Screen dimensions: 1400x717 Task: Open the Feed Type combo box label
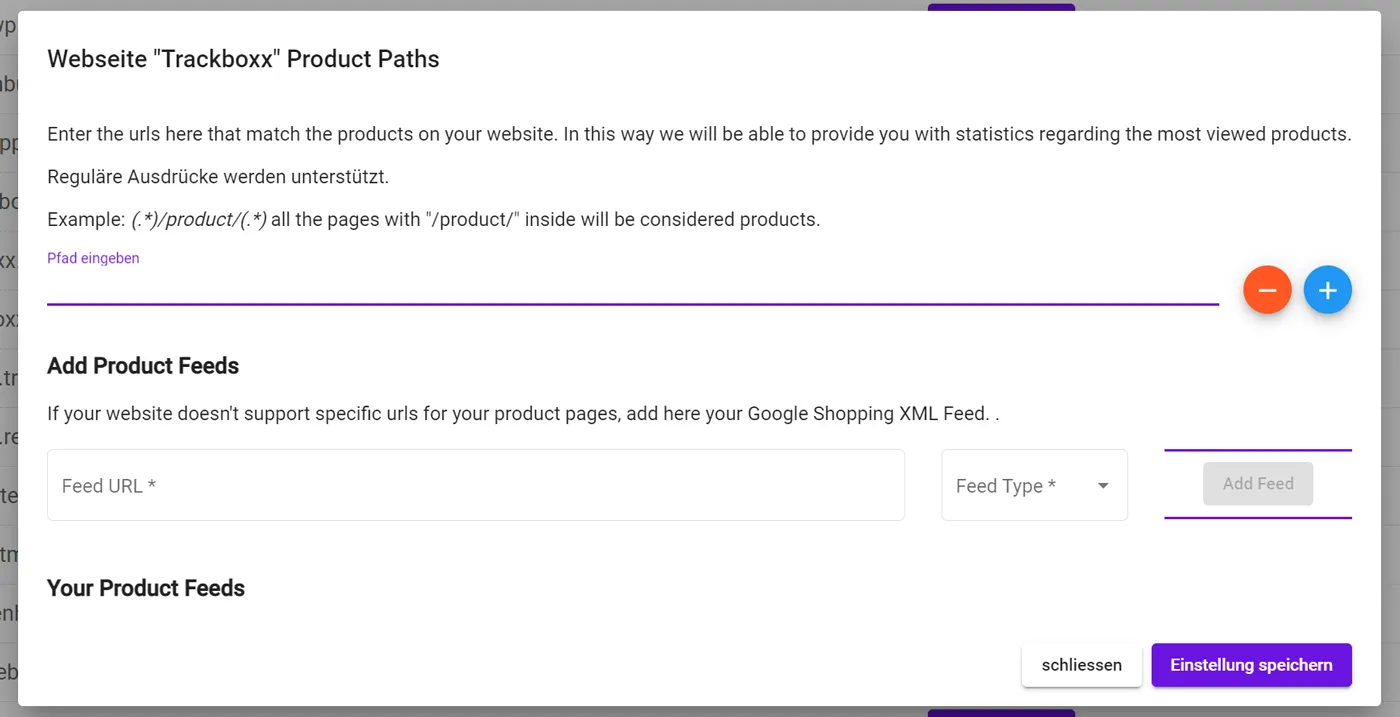pyautogui.click(x=1006, y=486)
